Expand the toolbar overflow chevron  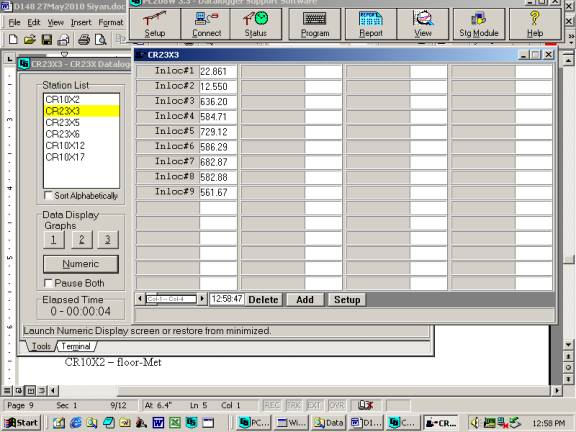point(571,36)
